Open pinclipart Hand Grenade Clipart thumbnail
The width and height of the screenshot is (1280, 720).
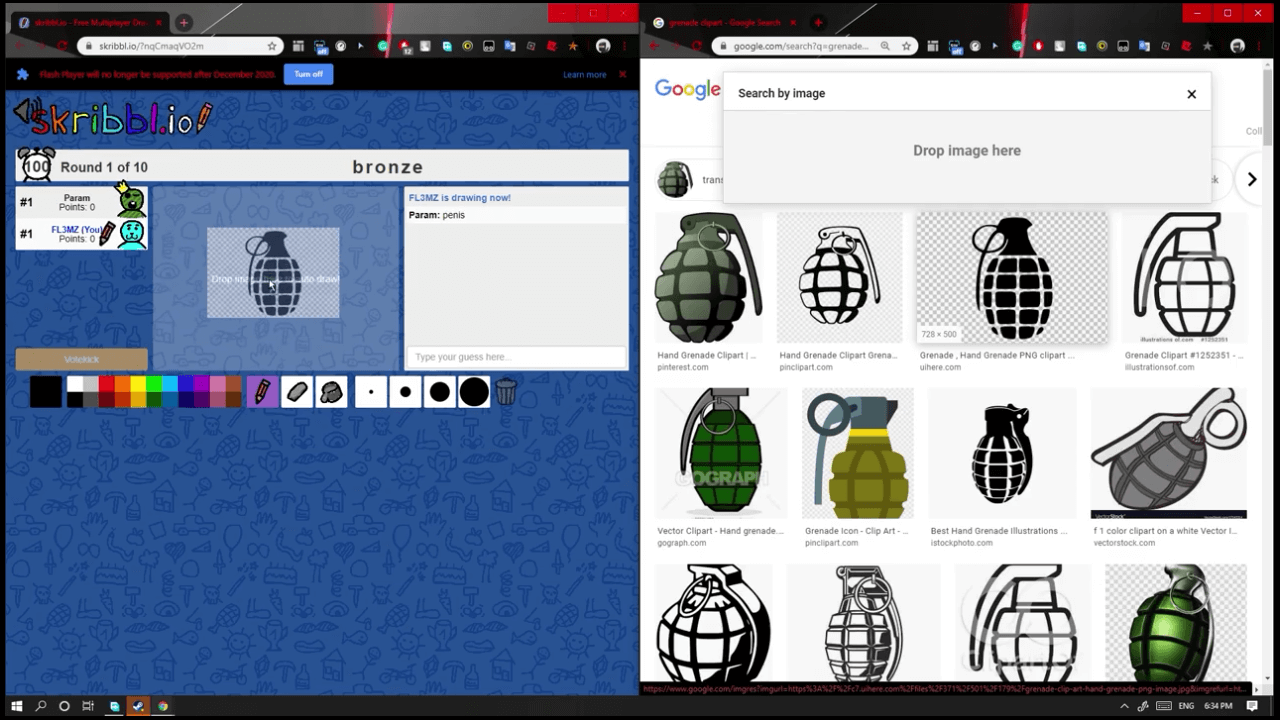(840, 277)
